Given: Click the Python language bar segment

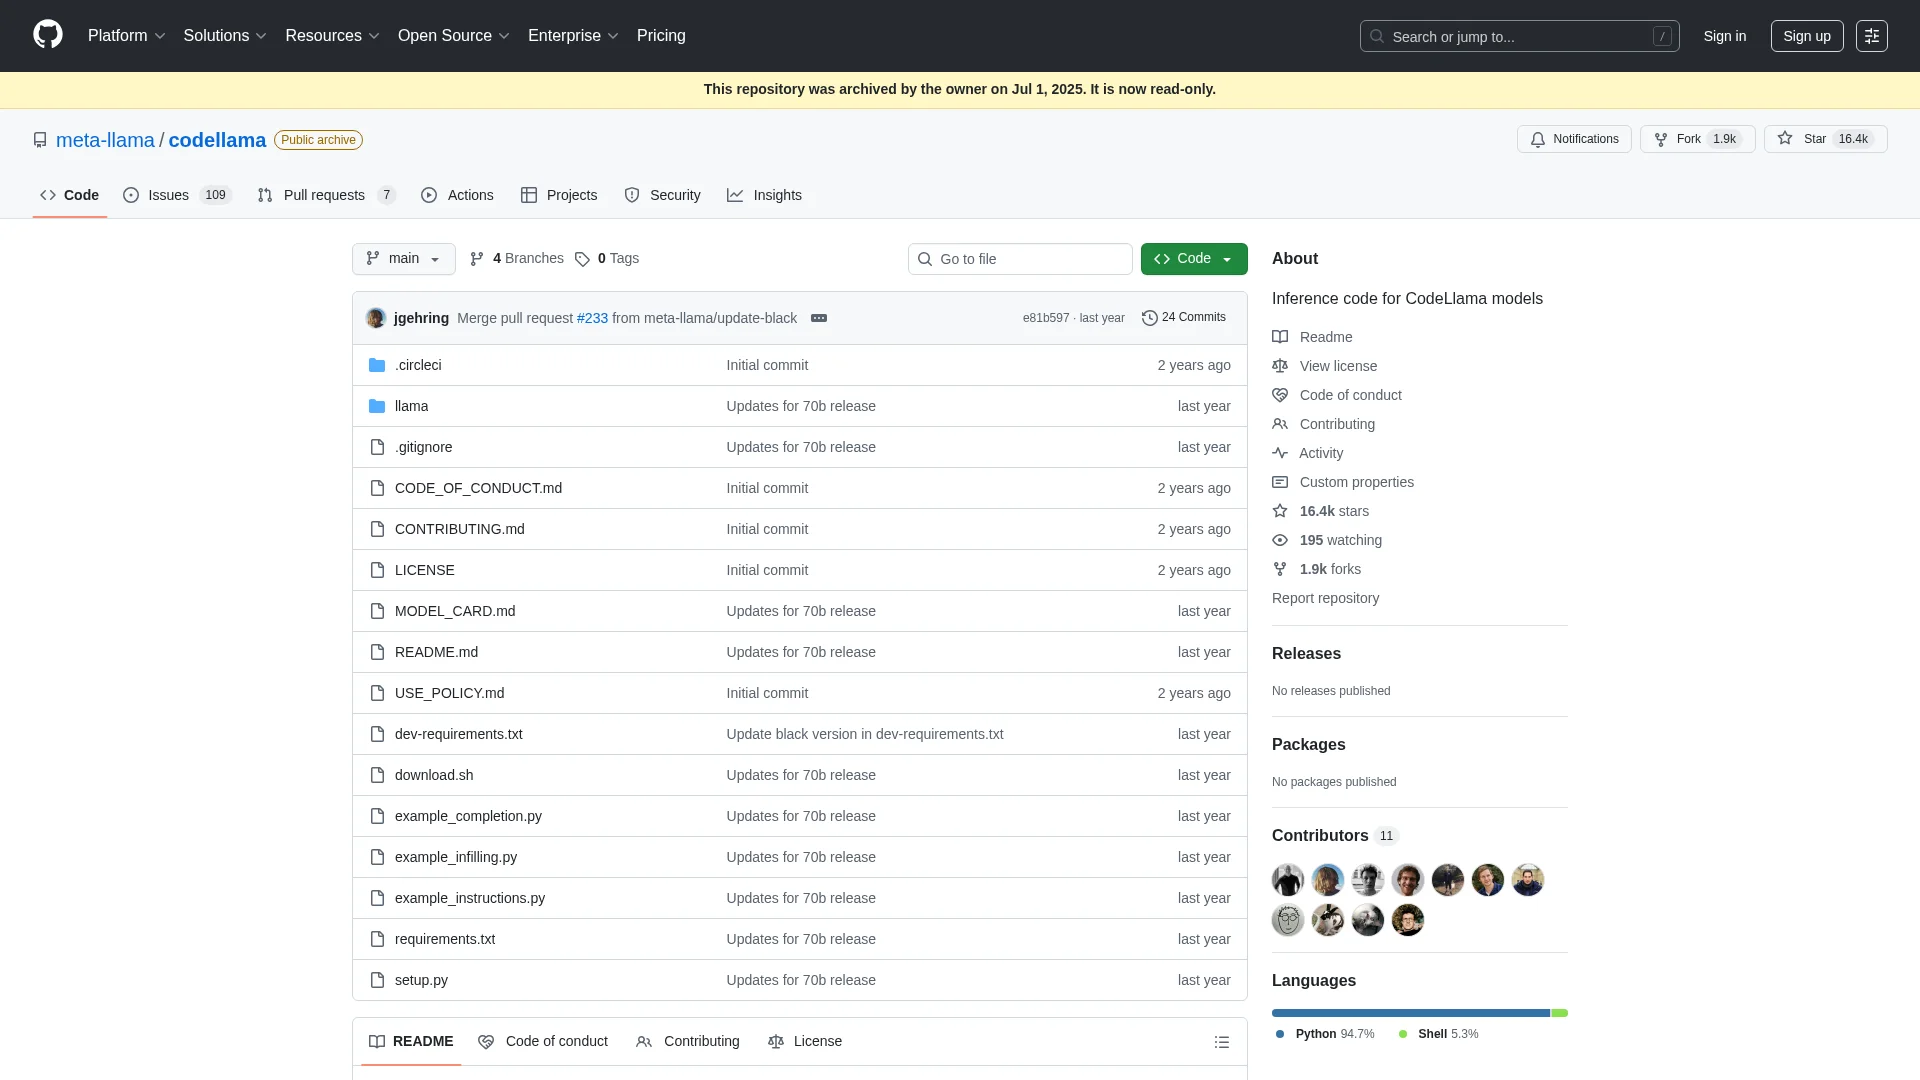Looking at the screenshot, I should click(x=1410, y=1013).
